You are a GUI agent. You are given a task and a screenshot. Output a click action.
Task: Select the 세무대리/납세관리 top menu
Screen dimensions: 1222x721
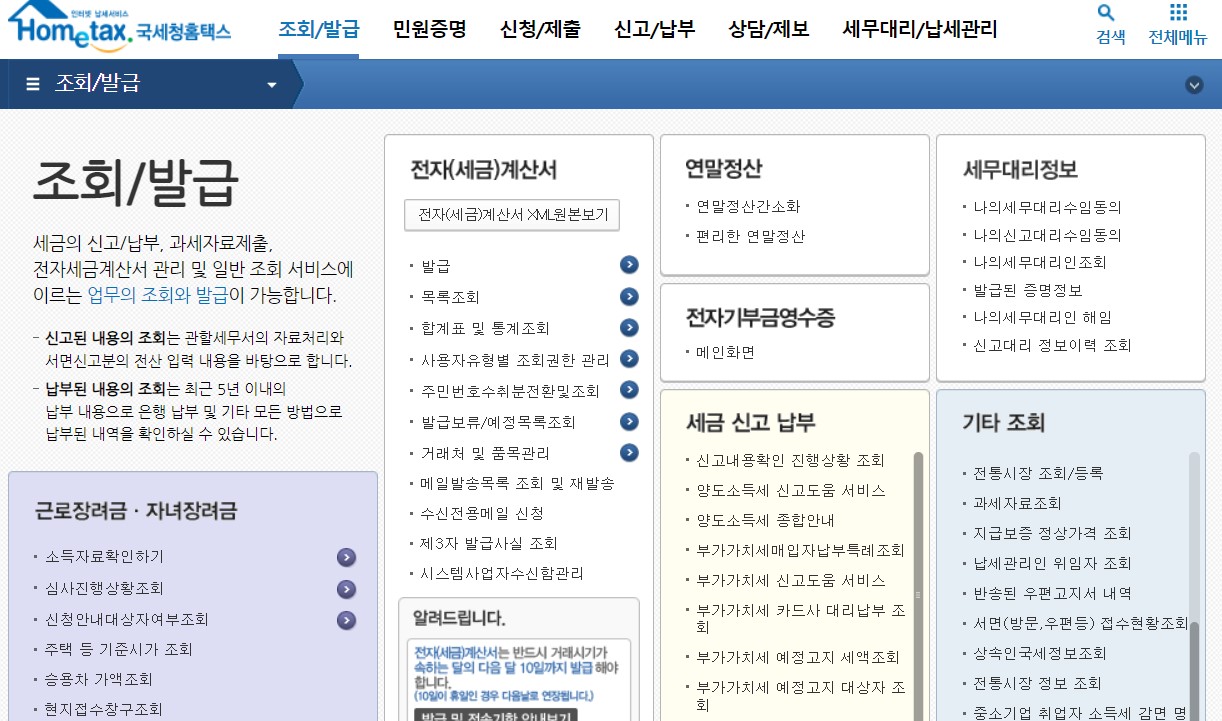[920, 29]
